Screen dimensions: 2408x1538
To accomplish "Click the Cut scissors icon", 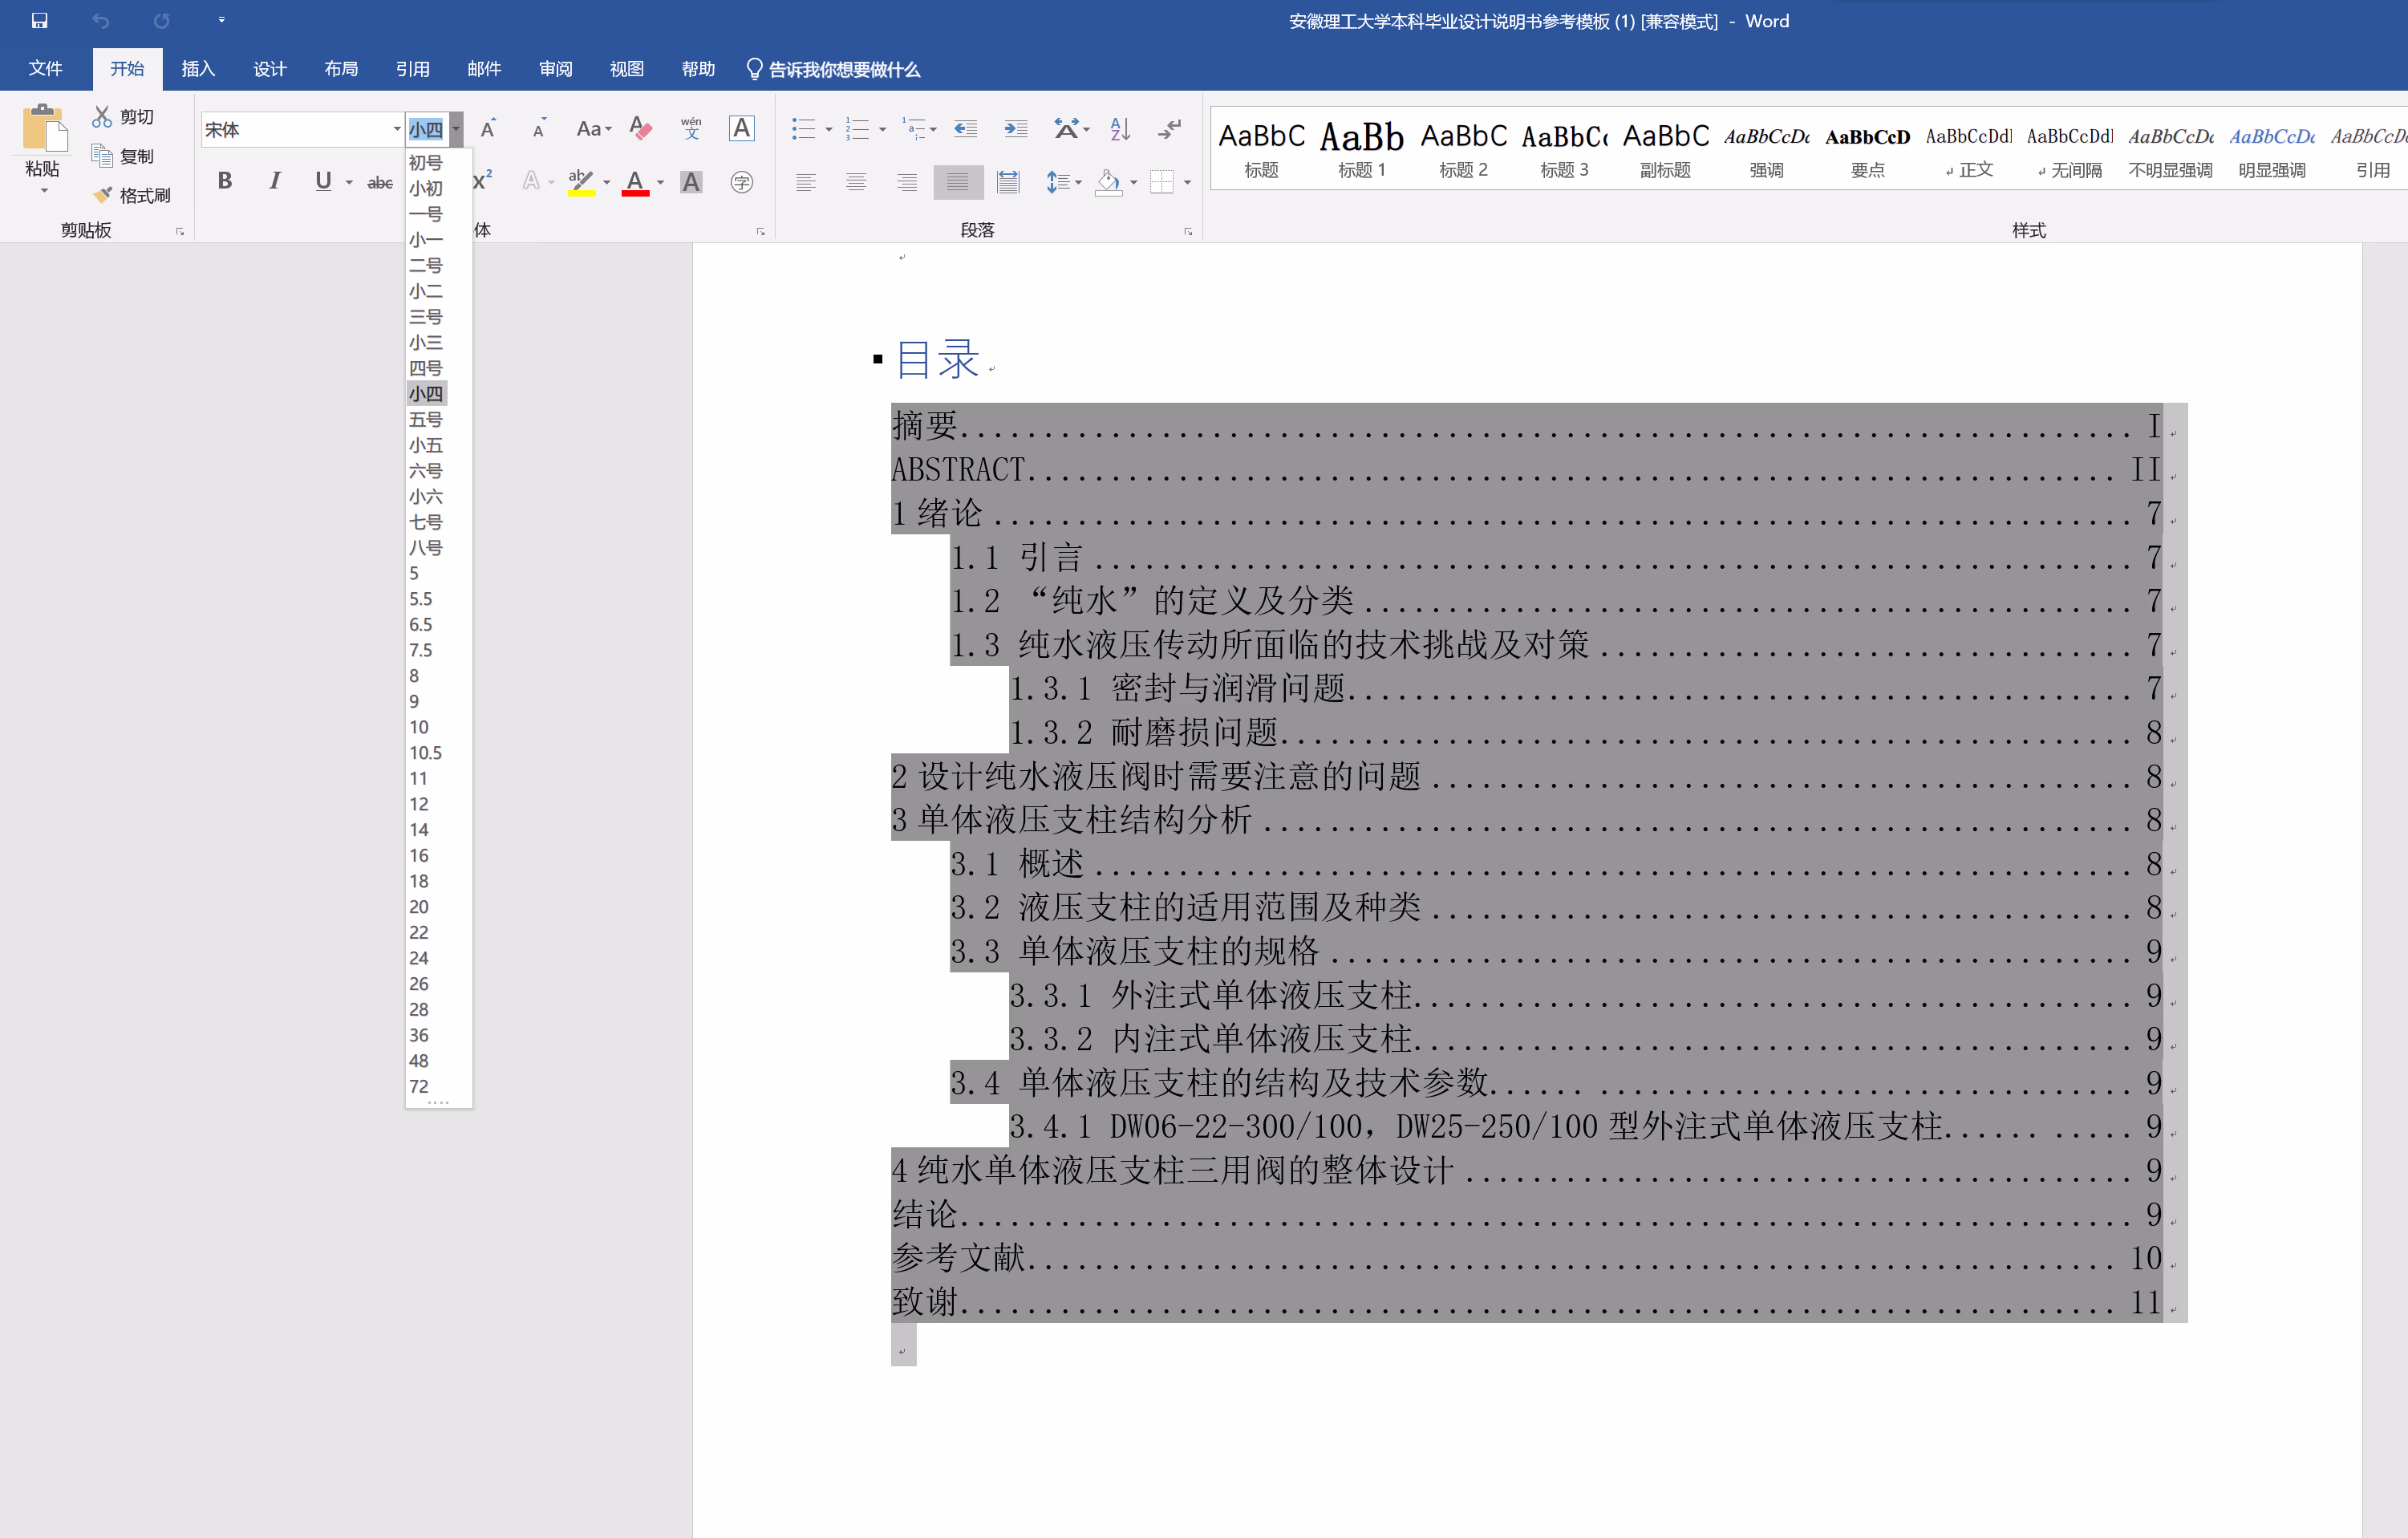I will coord(102,117).
